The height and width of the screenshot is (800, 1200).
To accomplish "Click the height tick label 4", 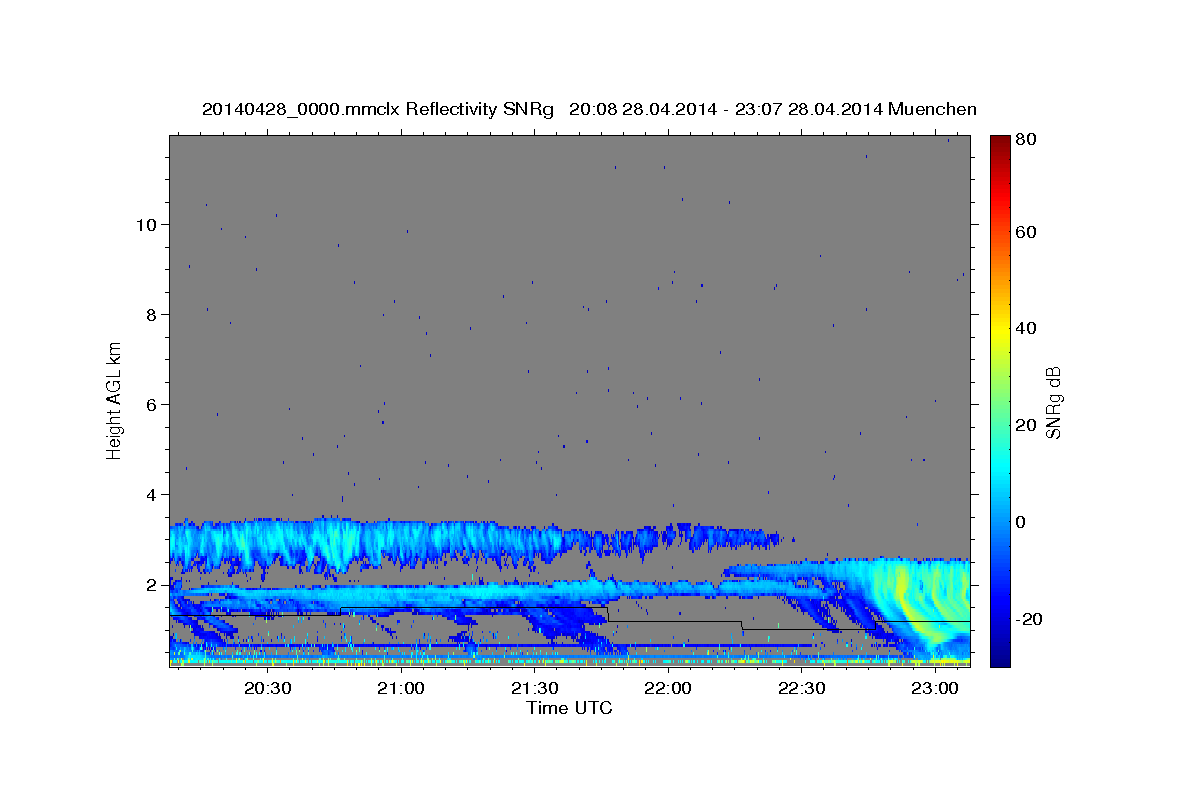I will (152, 495).
